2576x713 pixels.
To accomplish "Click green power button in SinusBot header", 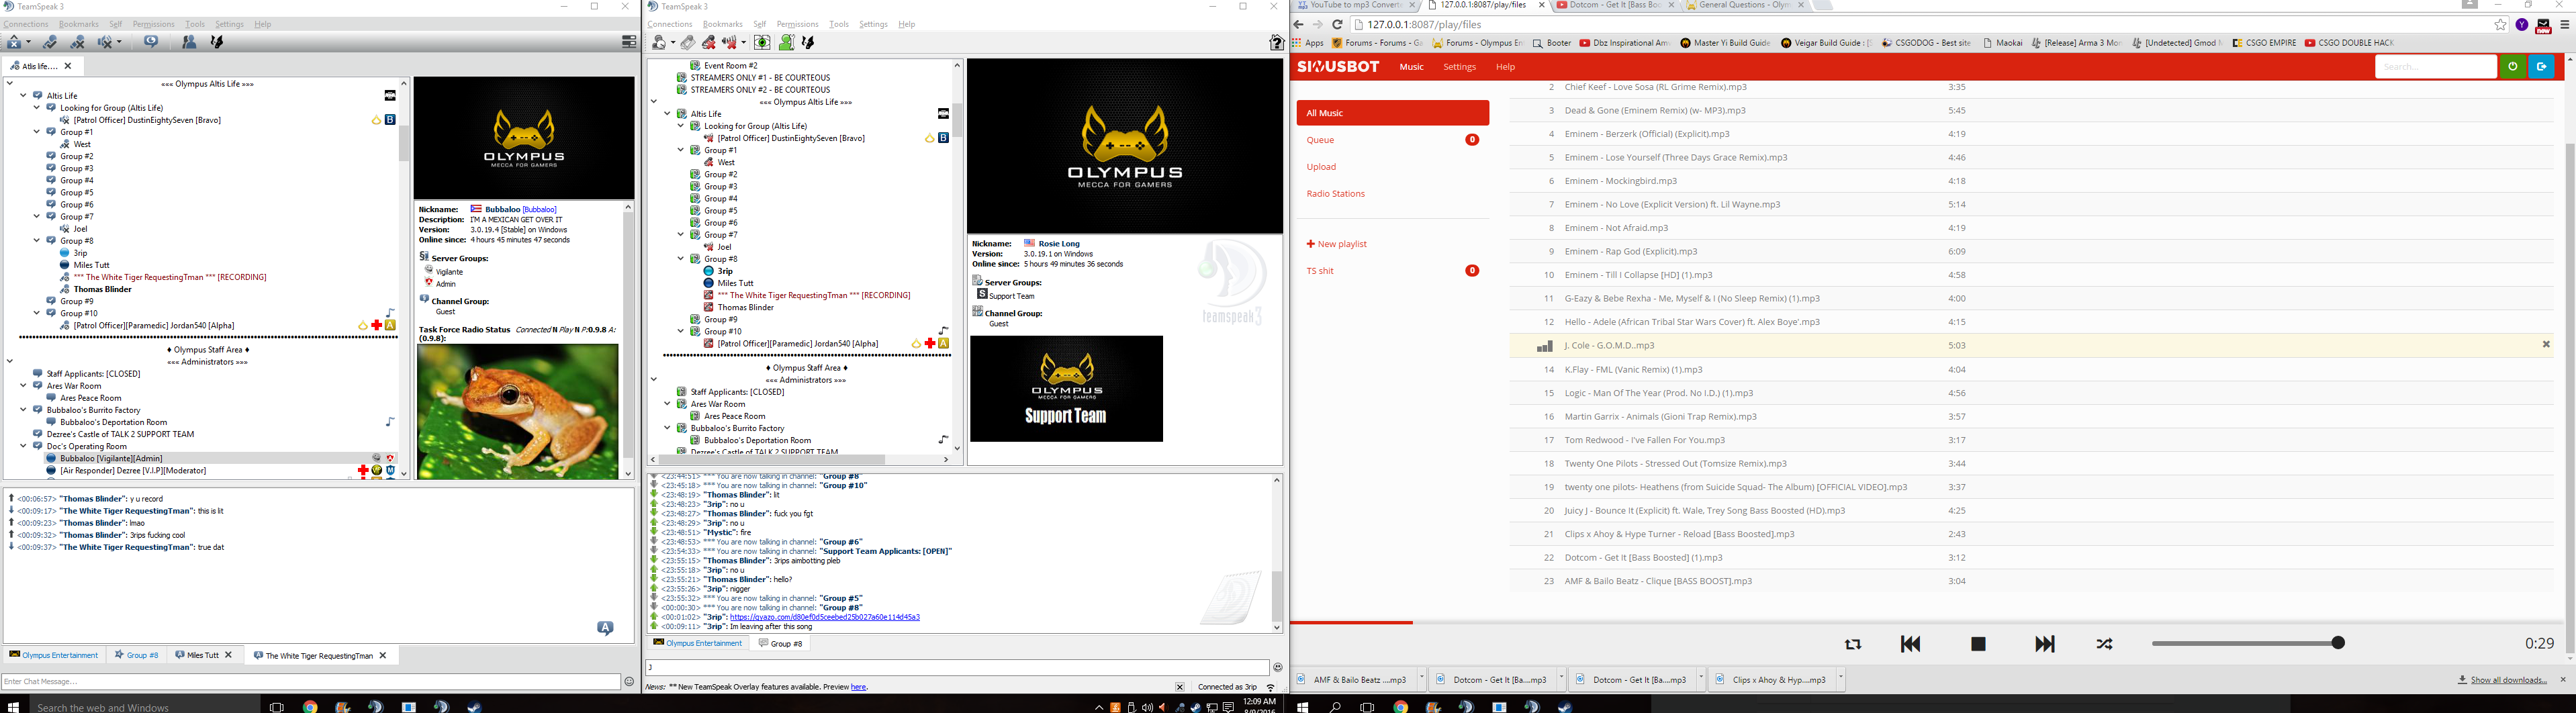I will click(x=2513, y=66).
